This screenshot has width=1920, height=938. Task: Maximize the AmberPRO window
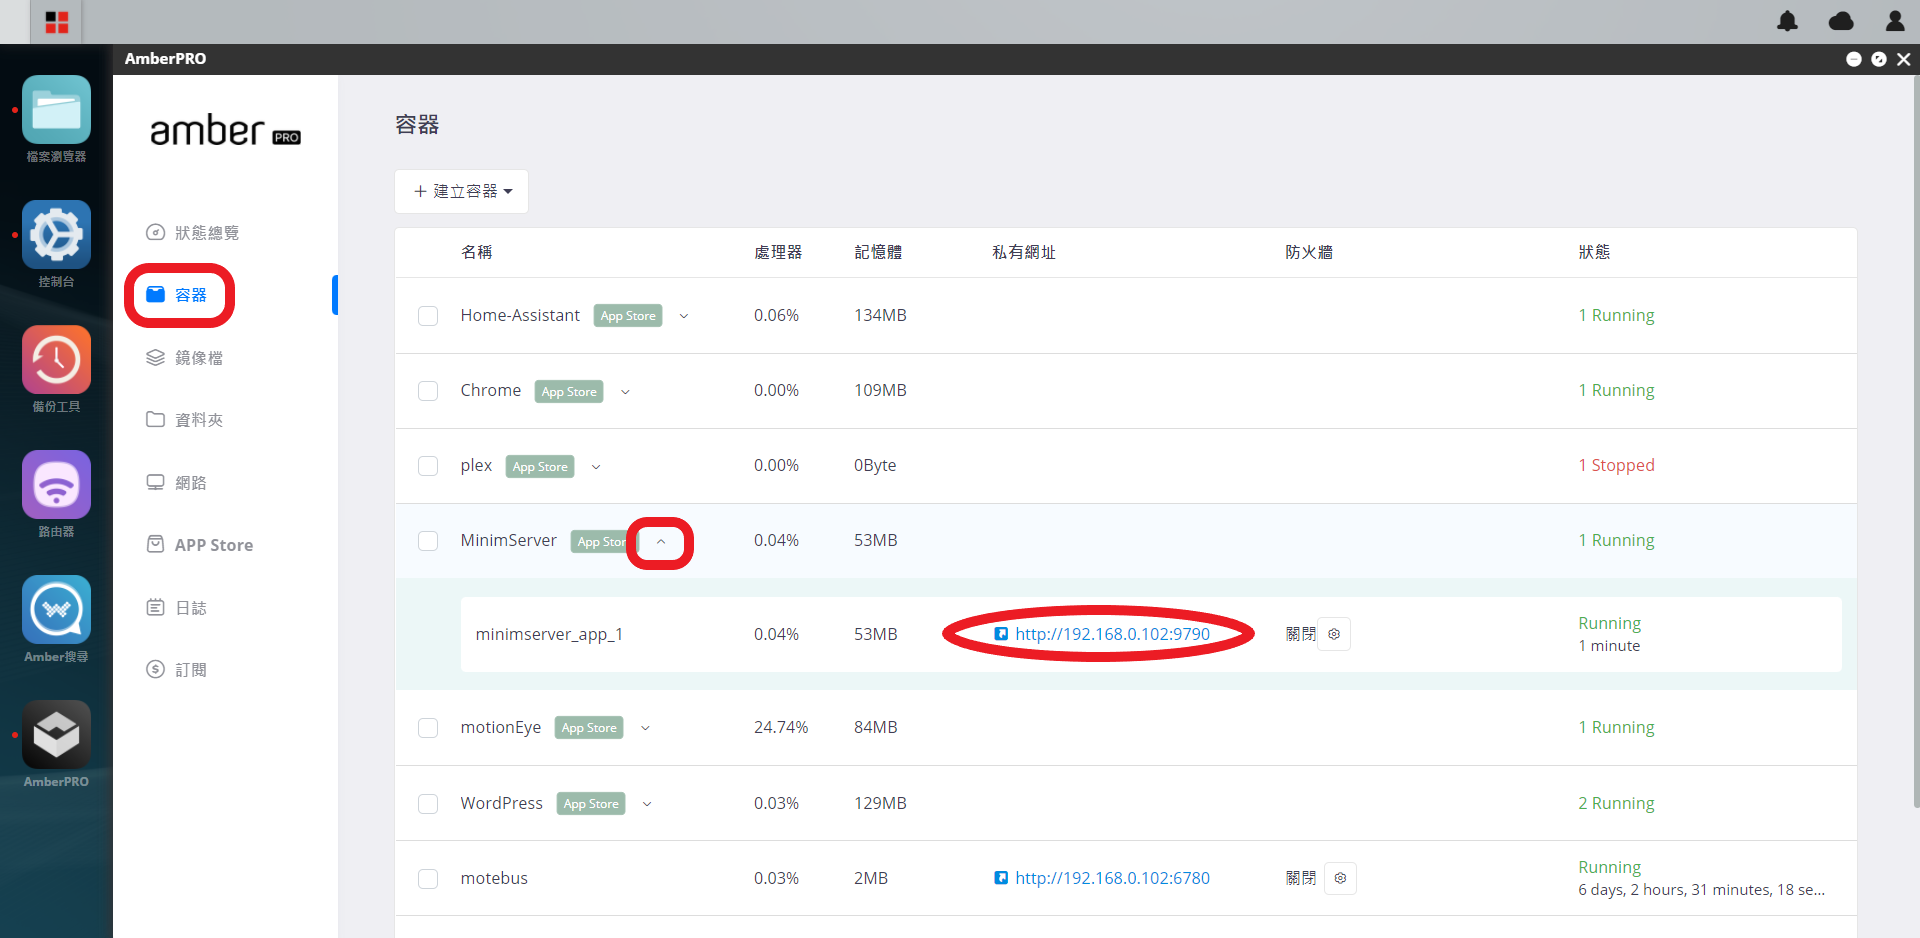(x=1879, y=59)
